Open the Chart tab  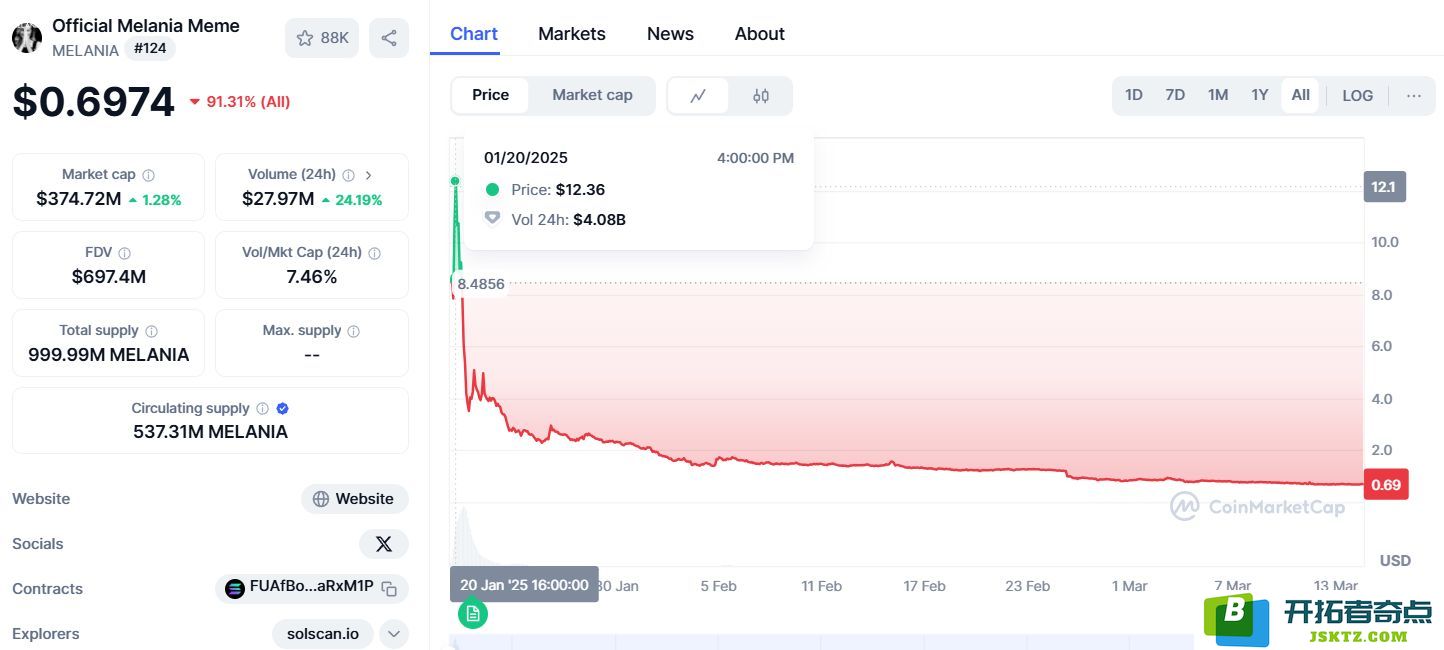tap(474, 34)
